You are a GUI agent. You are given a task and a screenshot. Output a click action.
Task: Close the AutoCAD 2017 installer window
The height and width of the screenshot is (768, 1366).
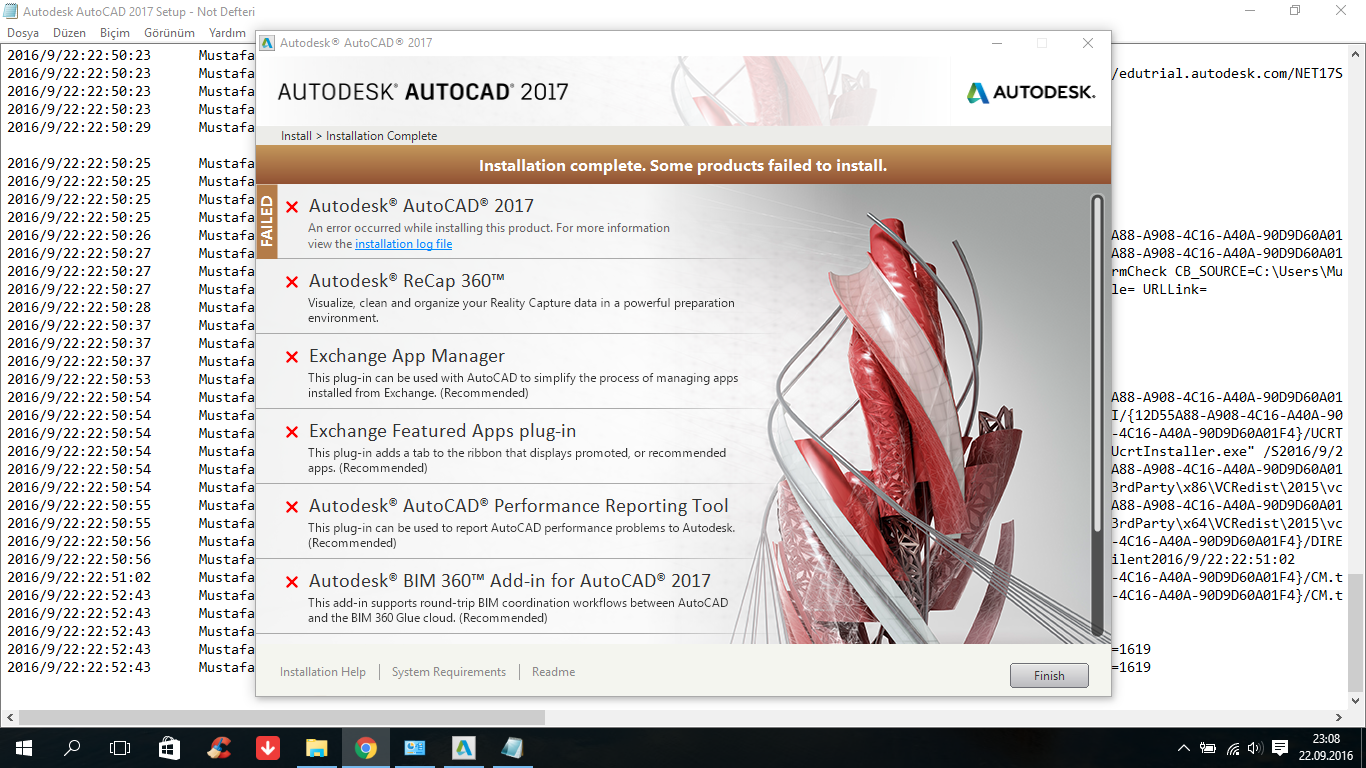(1088, 43)
